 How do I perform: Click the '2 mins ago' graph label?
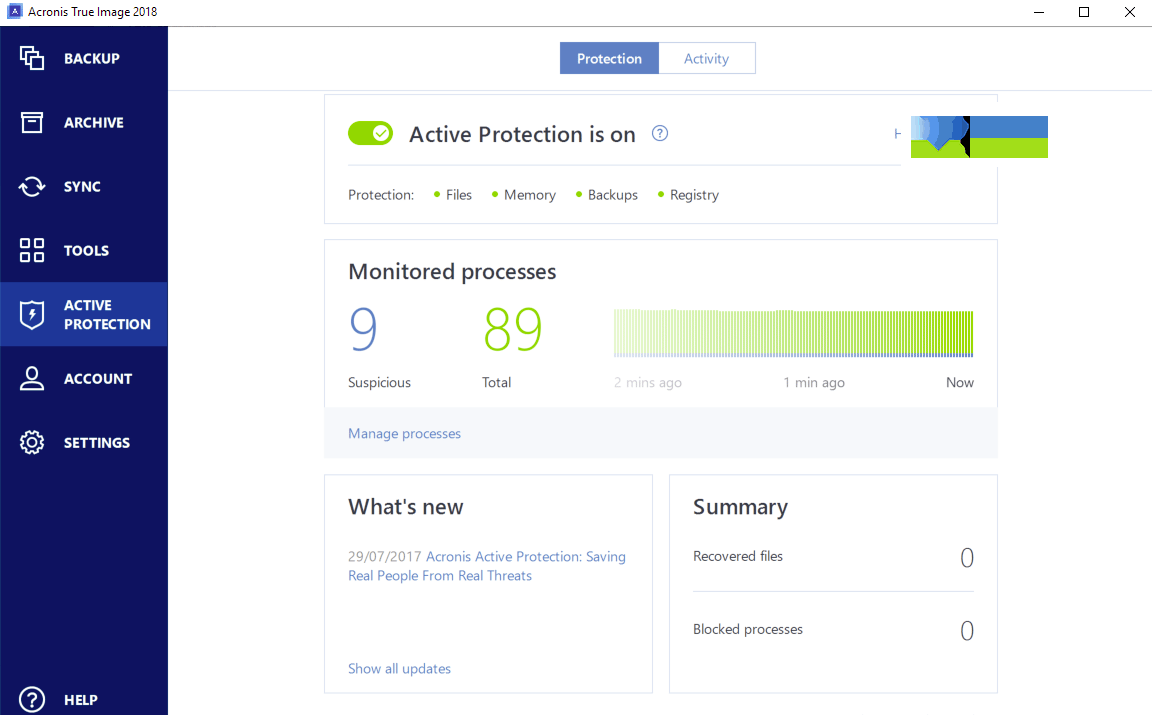648,382
